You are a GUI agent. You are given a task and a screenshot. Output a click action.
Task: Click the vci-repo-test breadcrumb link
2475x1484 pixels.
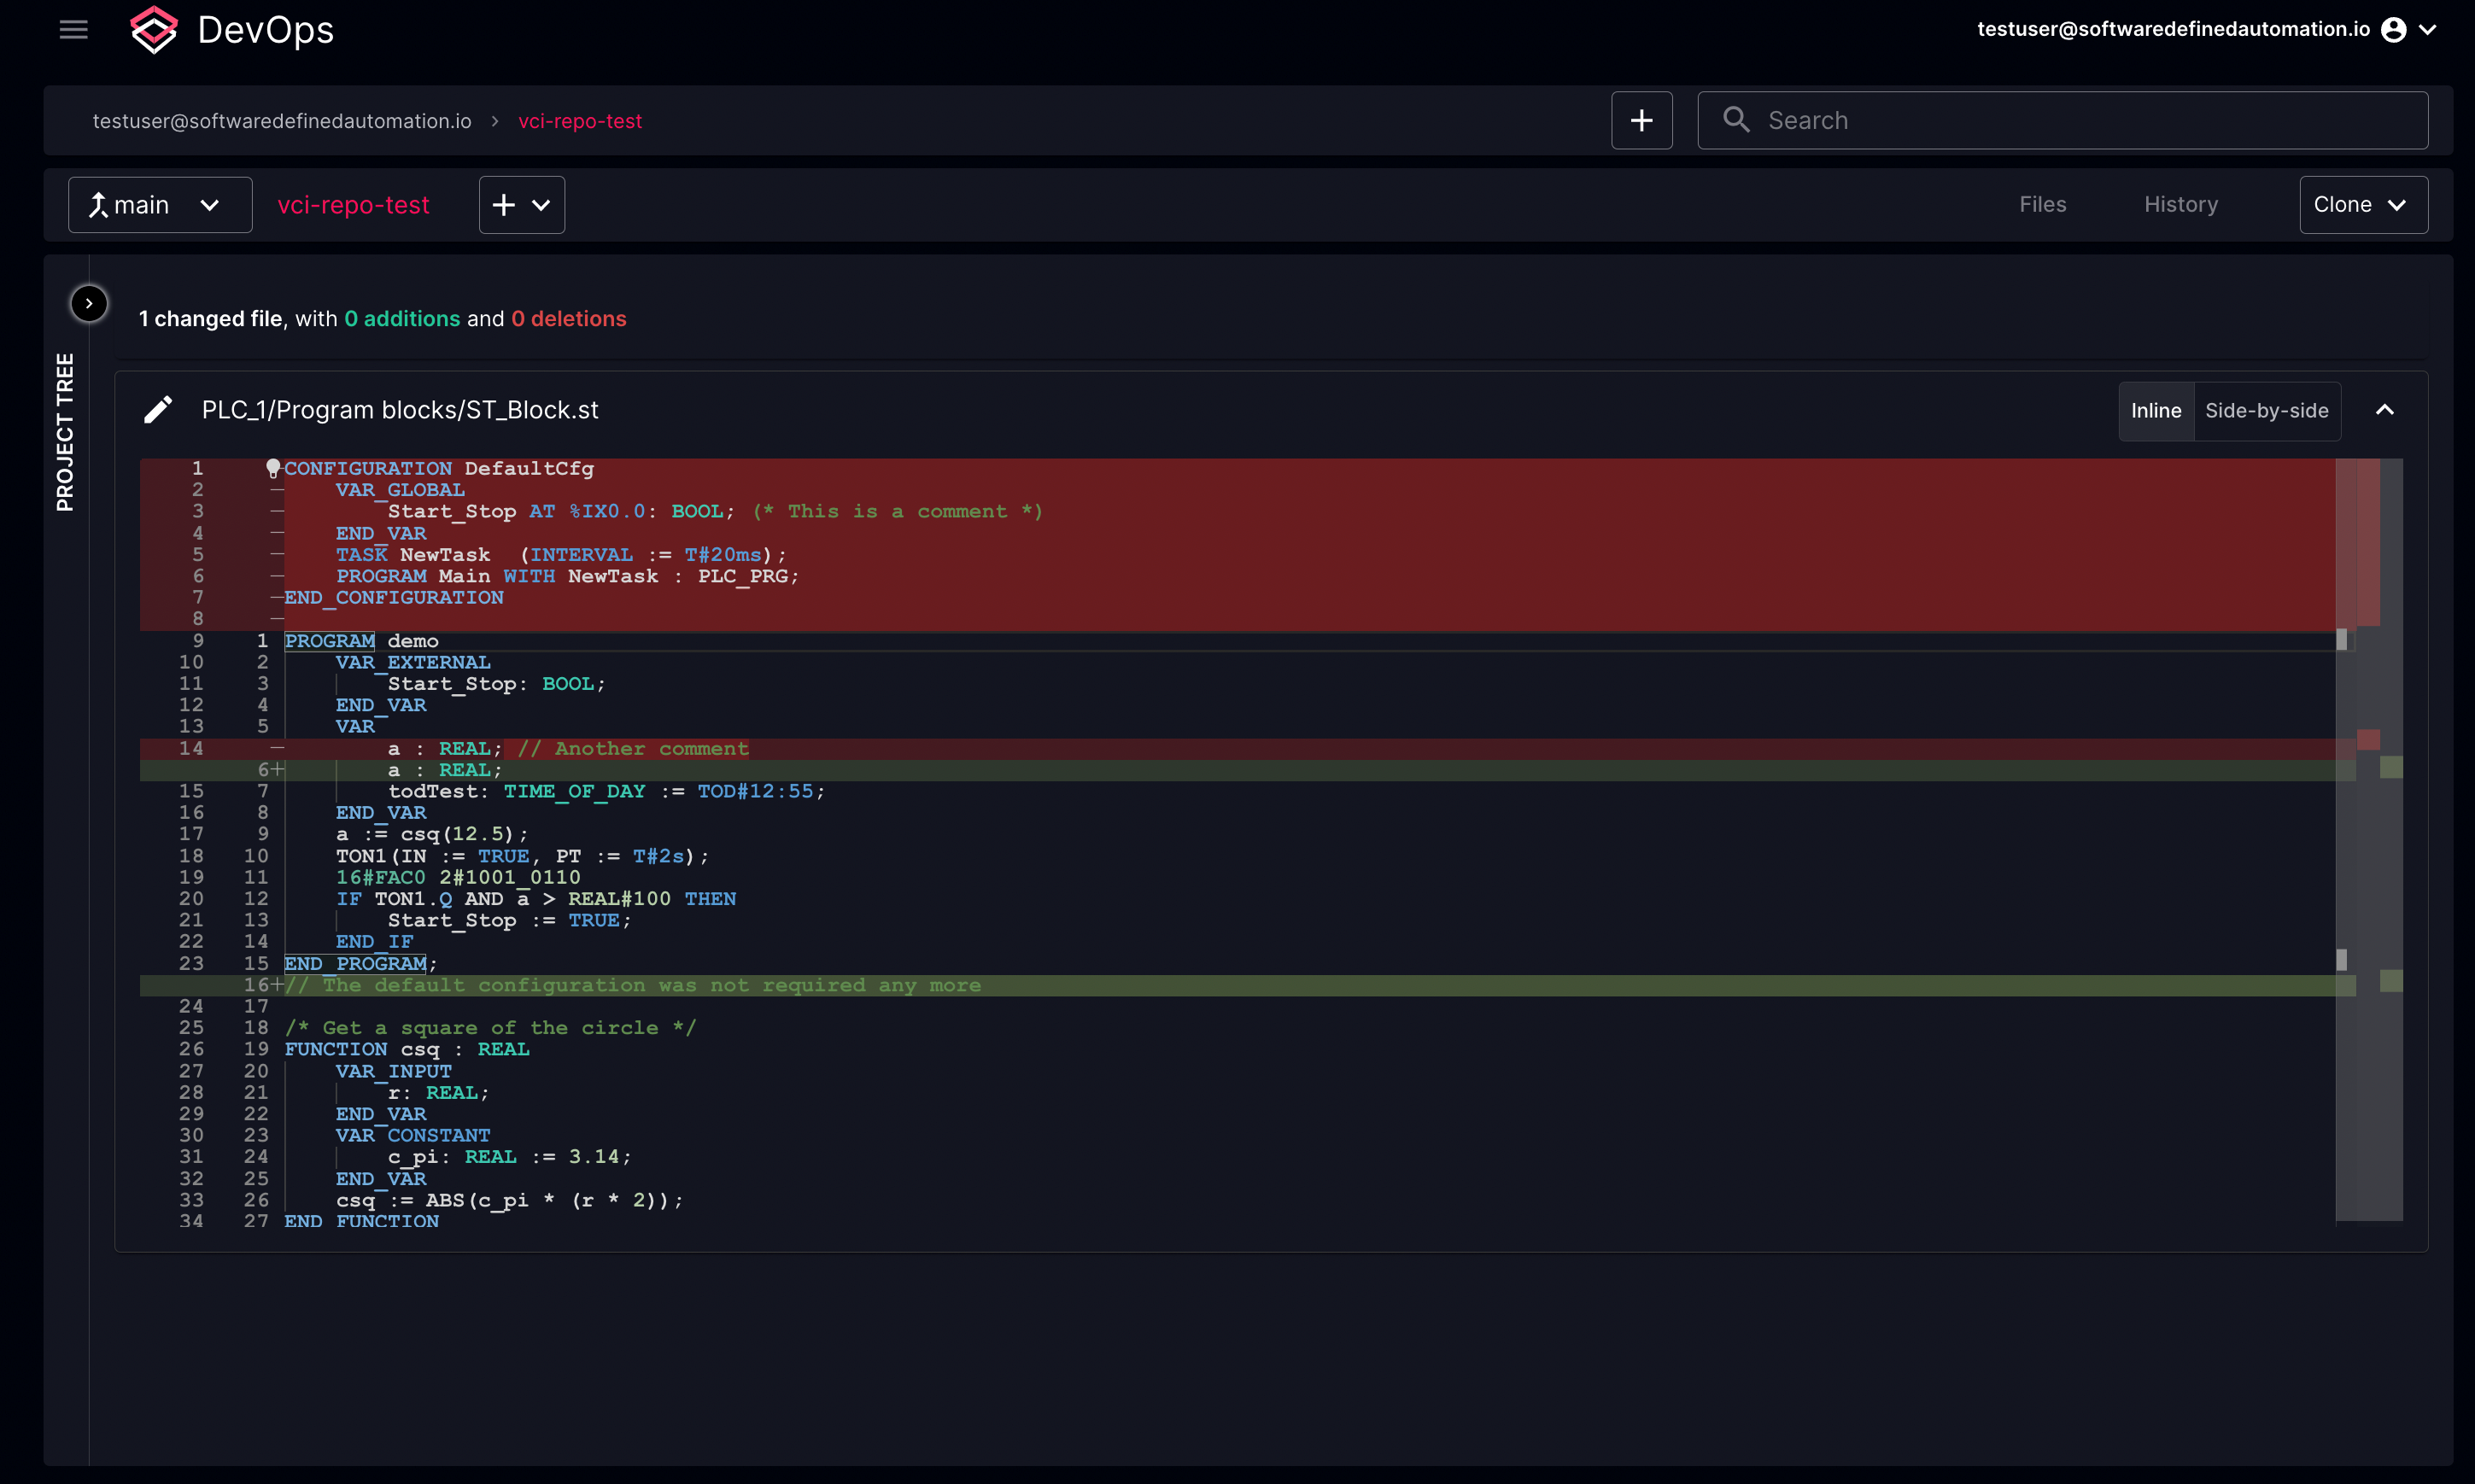580,121
